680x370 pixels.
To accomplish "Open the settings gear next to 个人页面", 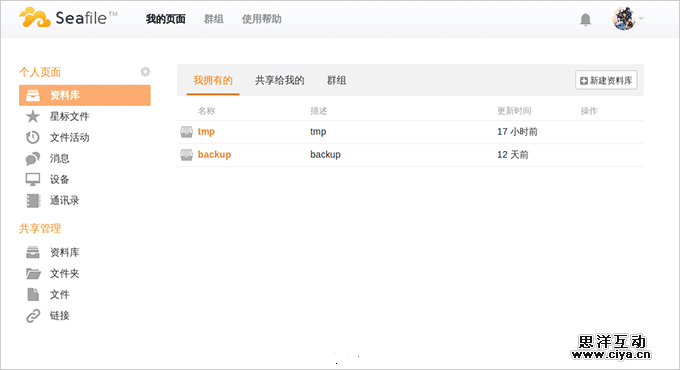I will [145, 72].
